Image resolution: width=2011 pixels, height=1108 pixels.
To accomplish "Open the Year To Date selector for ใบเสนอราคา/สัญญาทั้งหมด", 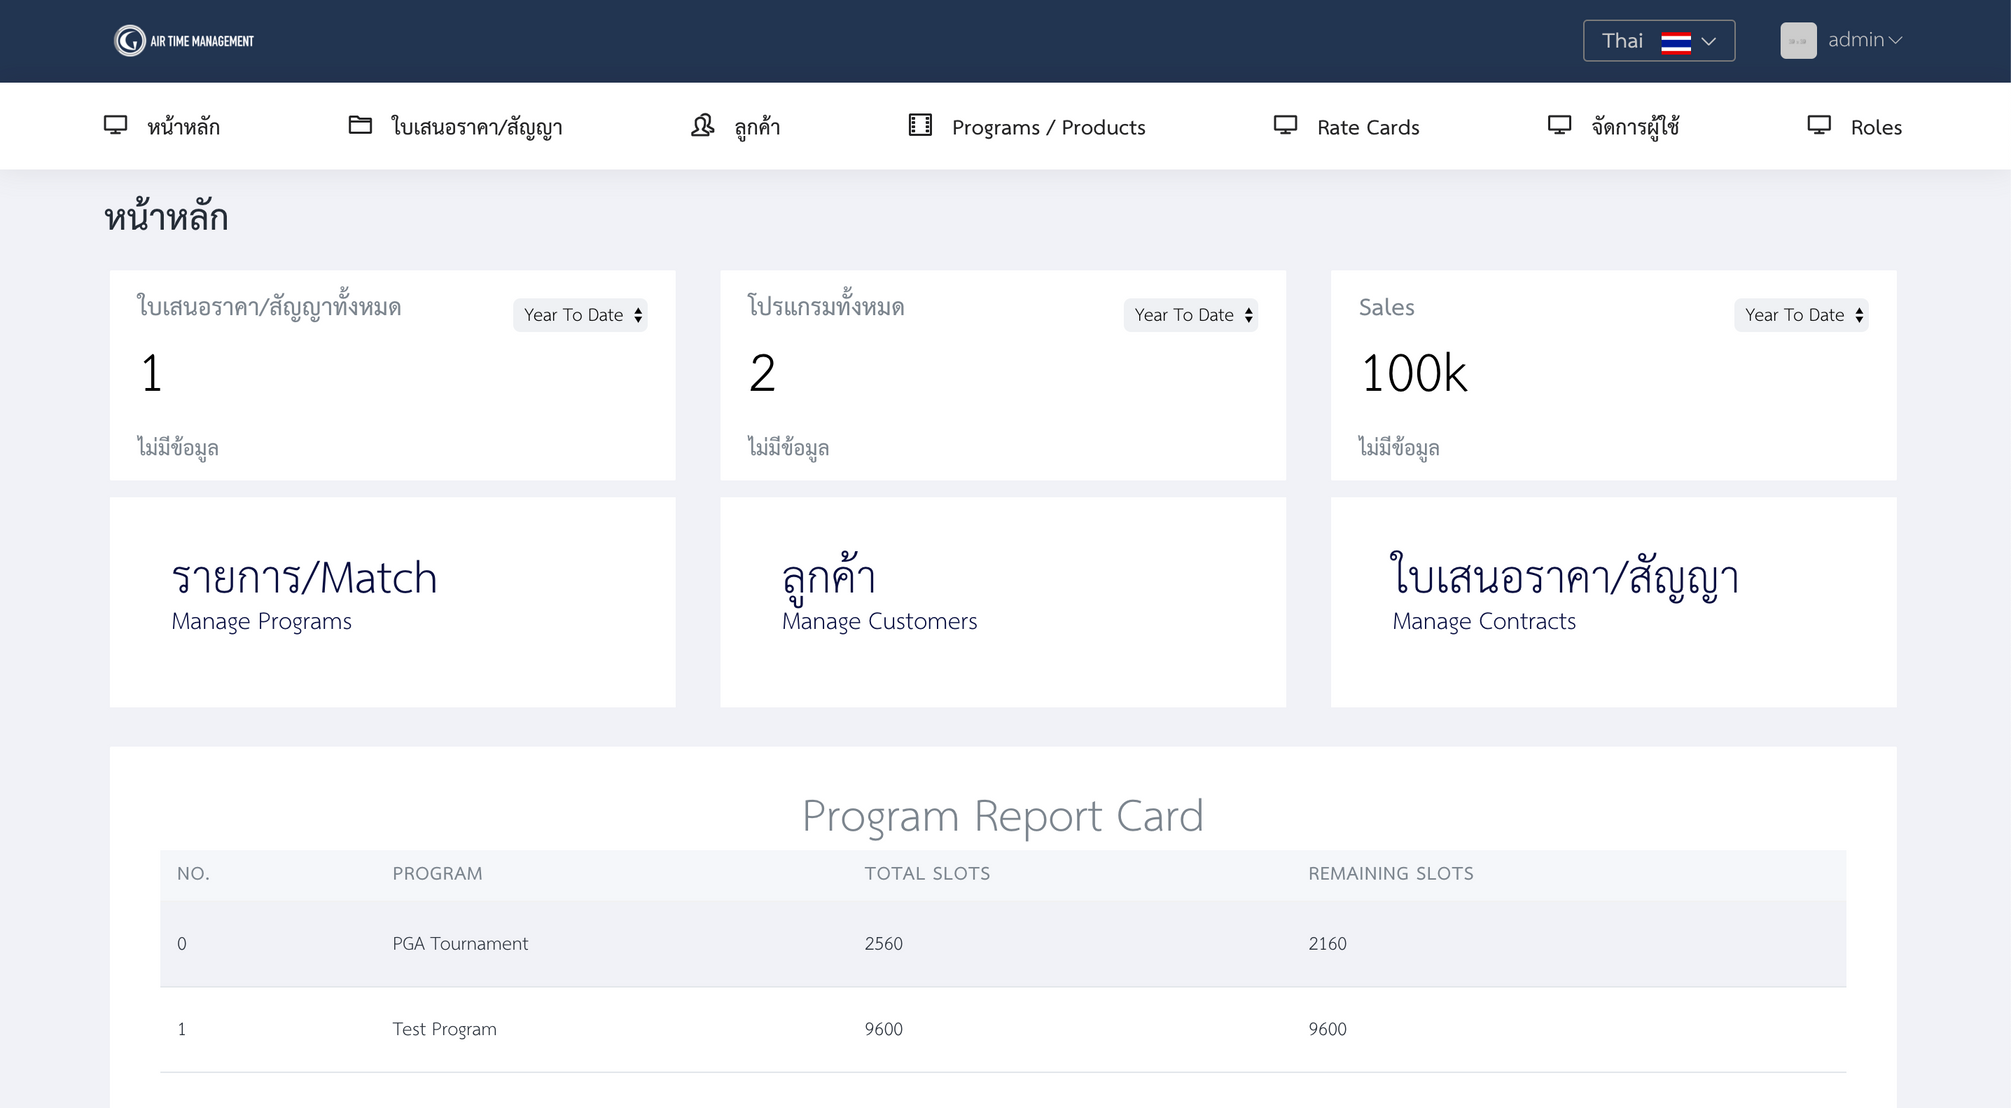I will 580,315.
